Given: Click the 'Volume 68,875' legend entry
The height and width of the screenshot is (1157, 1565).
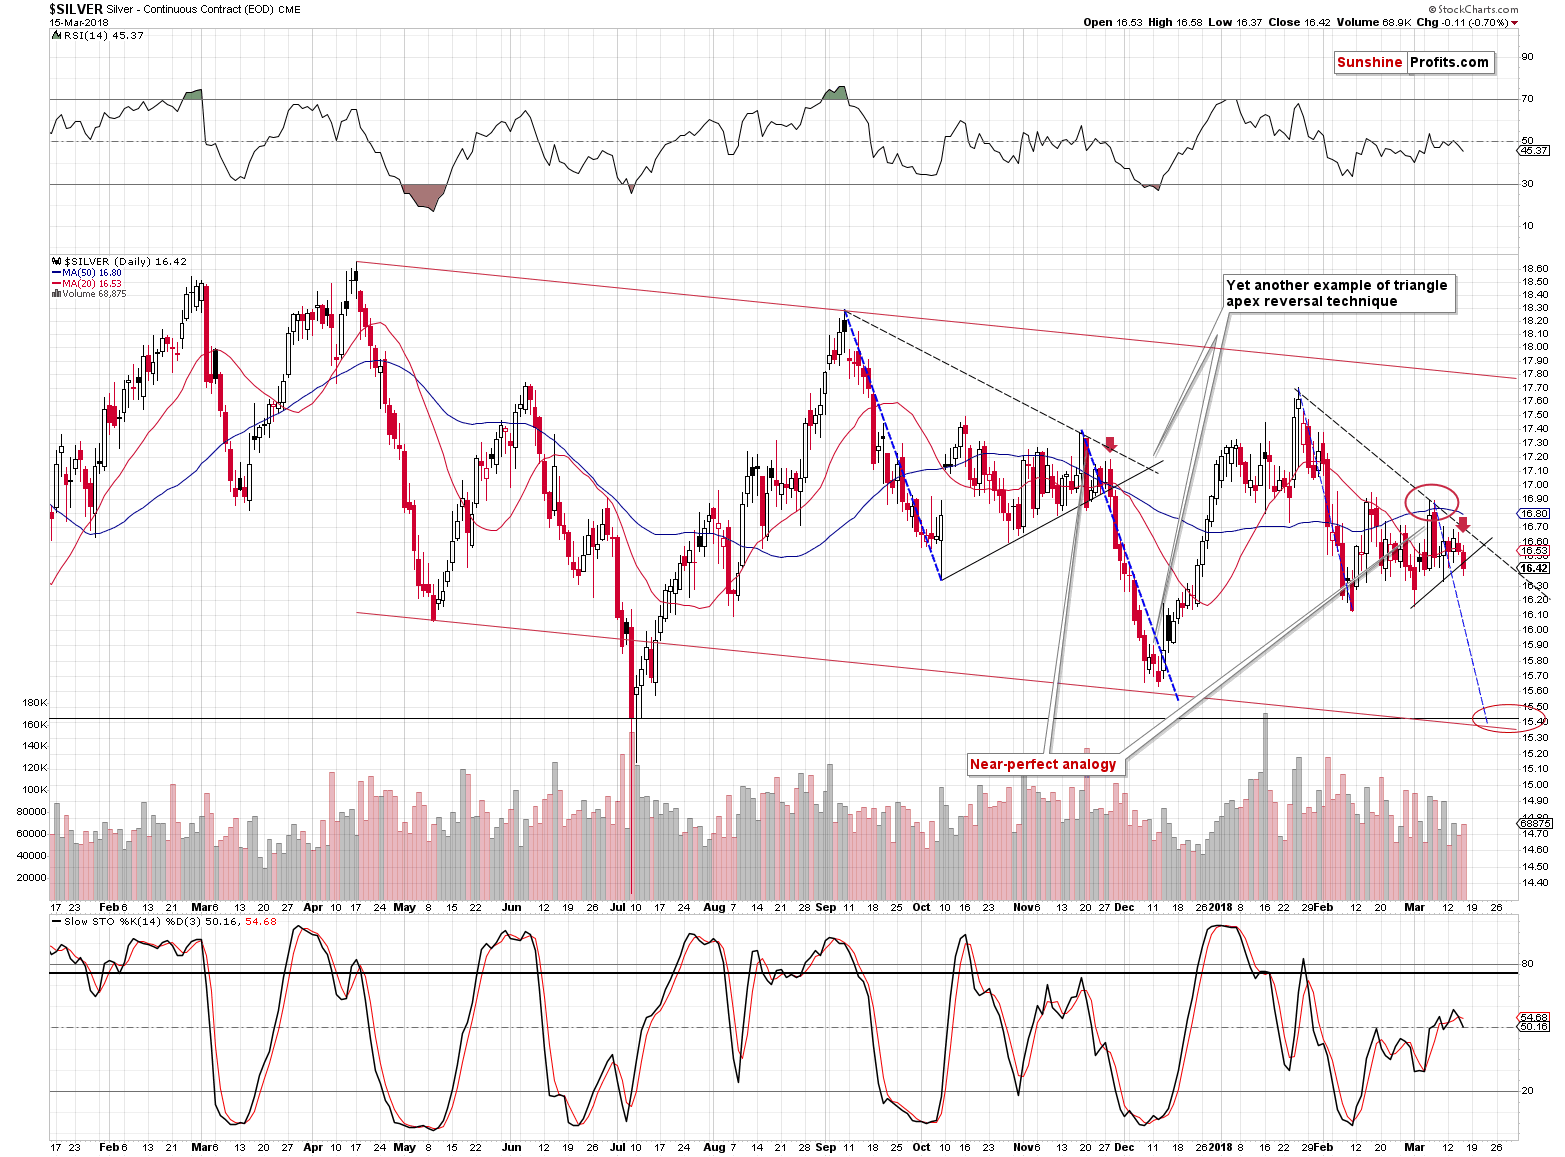Looking at the screenshot, I should click(88, 294).
